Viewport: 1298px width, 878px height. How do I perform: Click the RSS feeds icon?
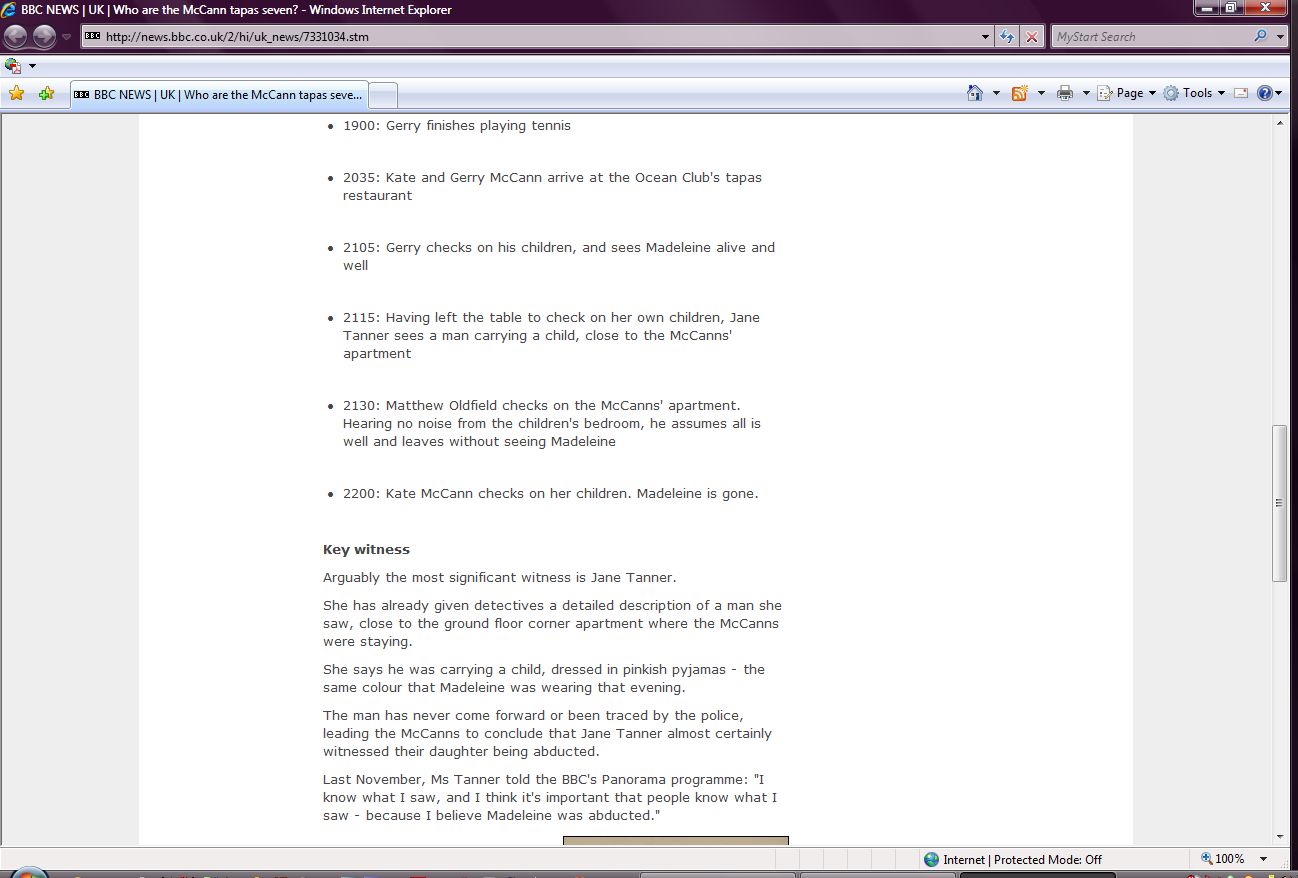pyautogui.click(x=1020, y=93)
